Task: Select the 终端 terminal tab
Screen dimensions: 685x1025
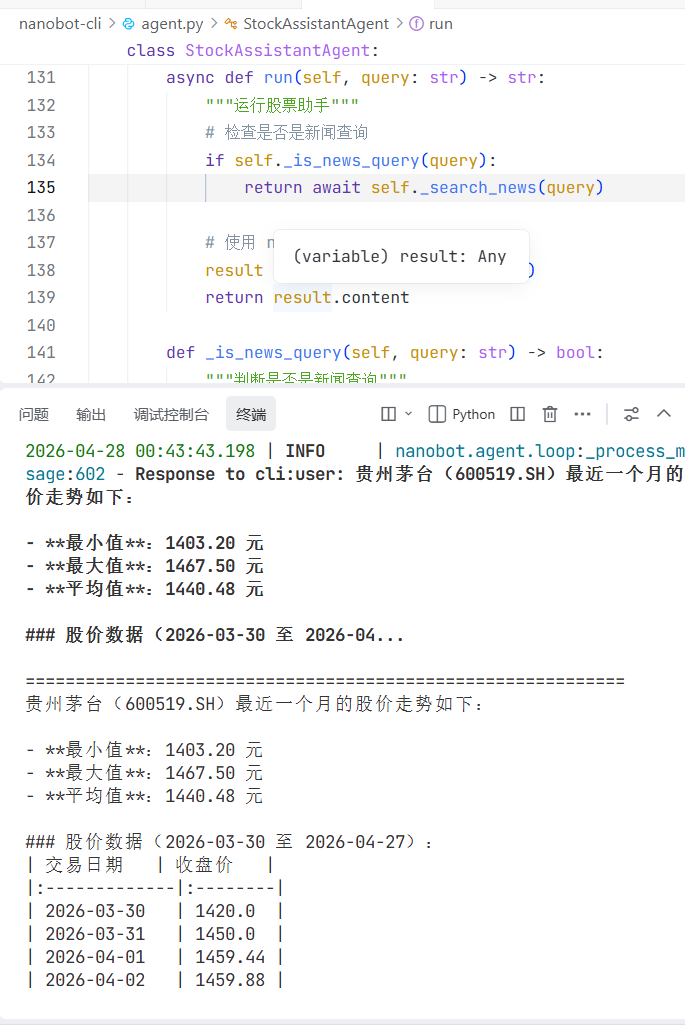Action: click(251, 414)
